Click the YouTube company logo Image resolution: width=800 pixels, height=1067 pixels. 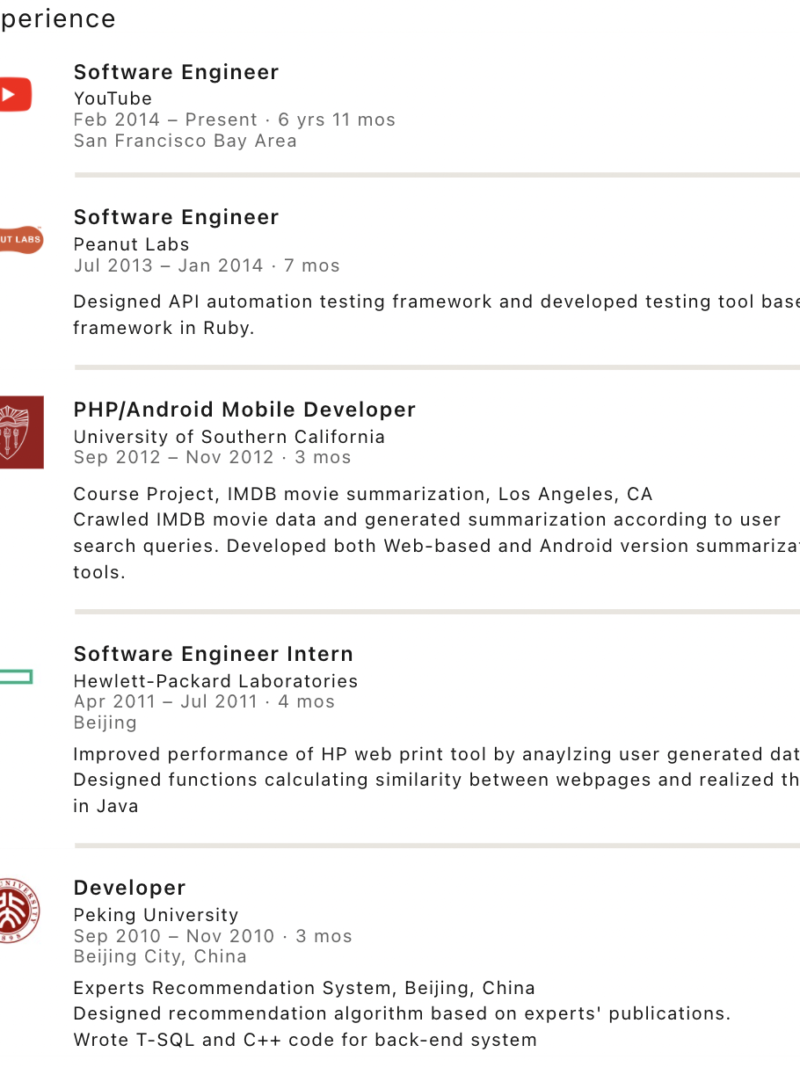click(x=14, y=95)
